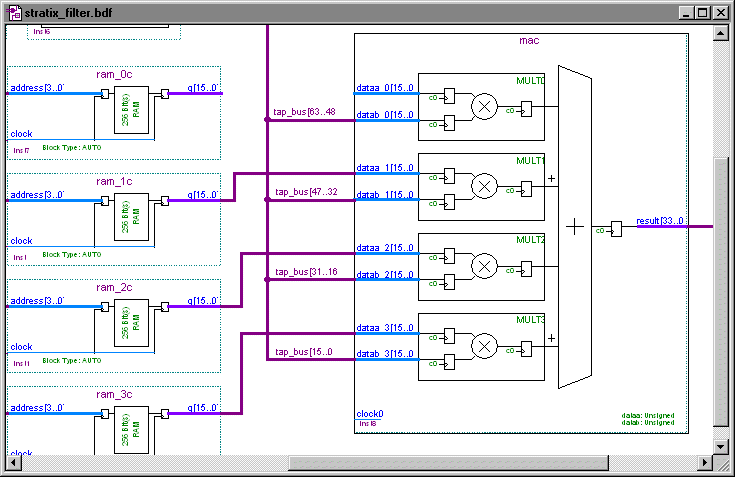Click the document icon in title bar
The image size is (735, 477).
[12, 12]
